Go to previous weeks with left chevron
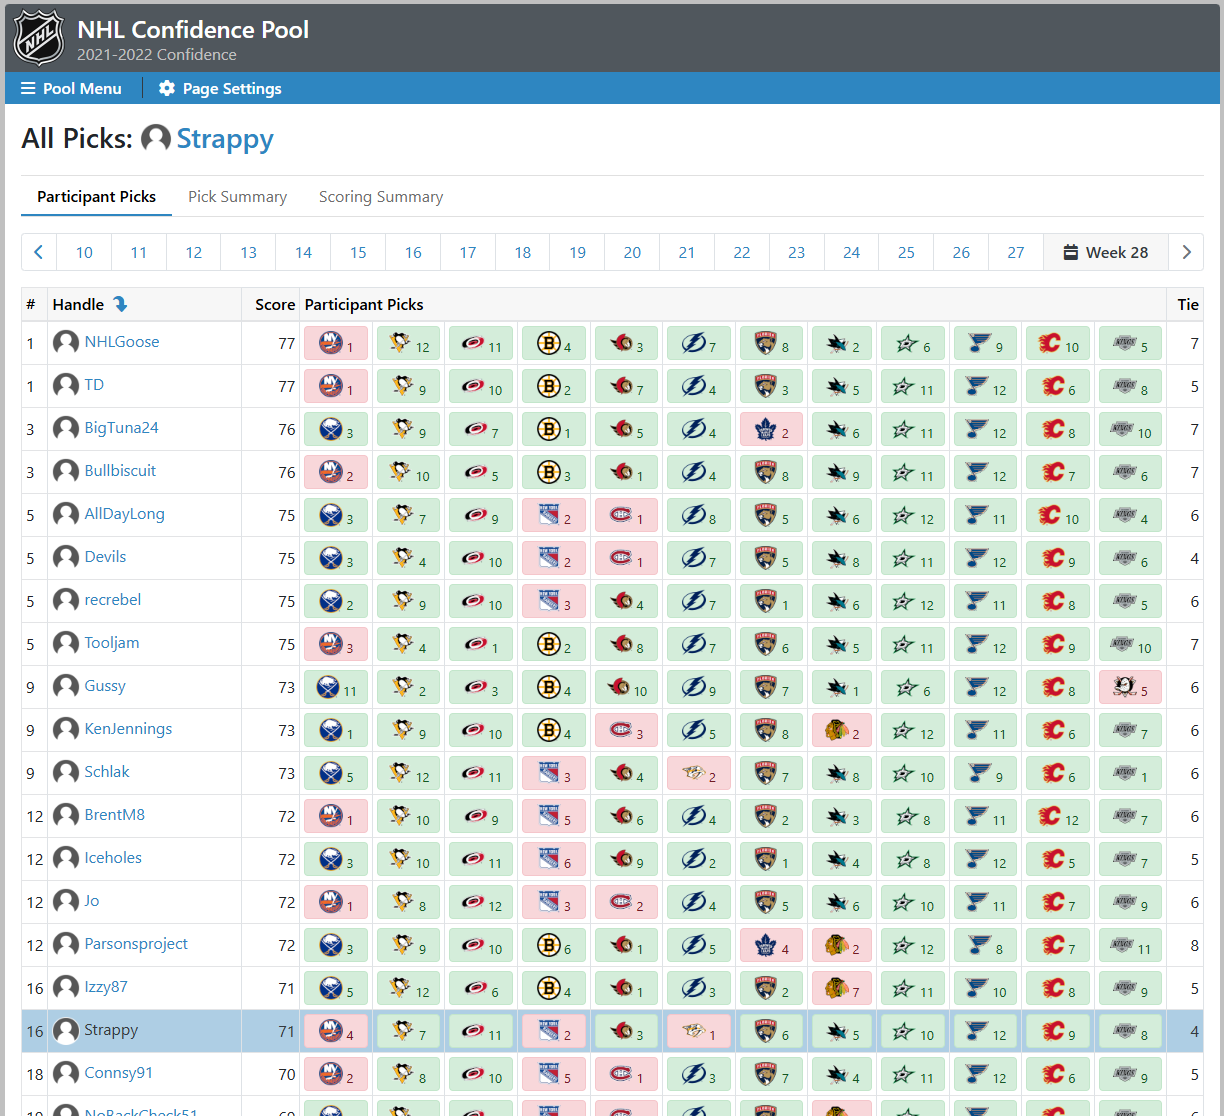1224x1116 pixels. [x=39, y=252]
